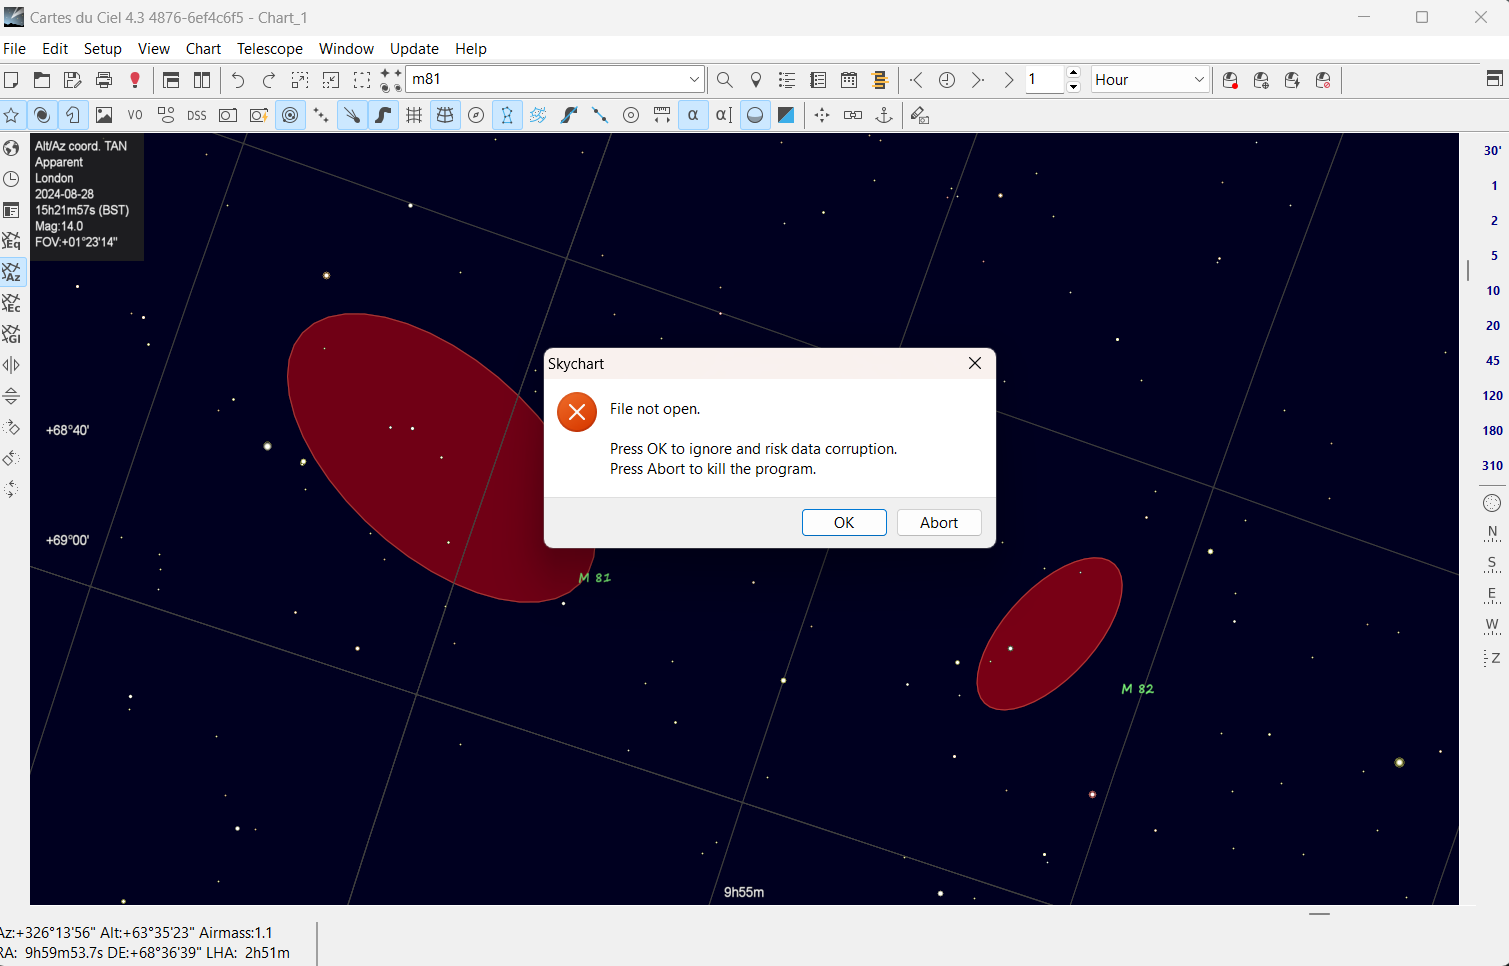The height and width of the screenshot is (966, 1509).
Task: Toggle the show stars button
Action: tap(11, 116)
